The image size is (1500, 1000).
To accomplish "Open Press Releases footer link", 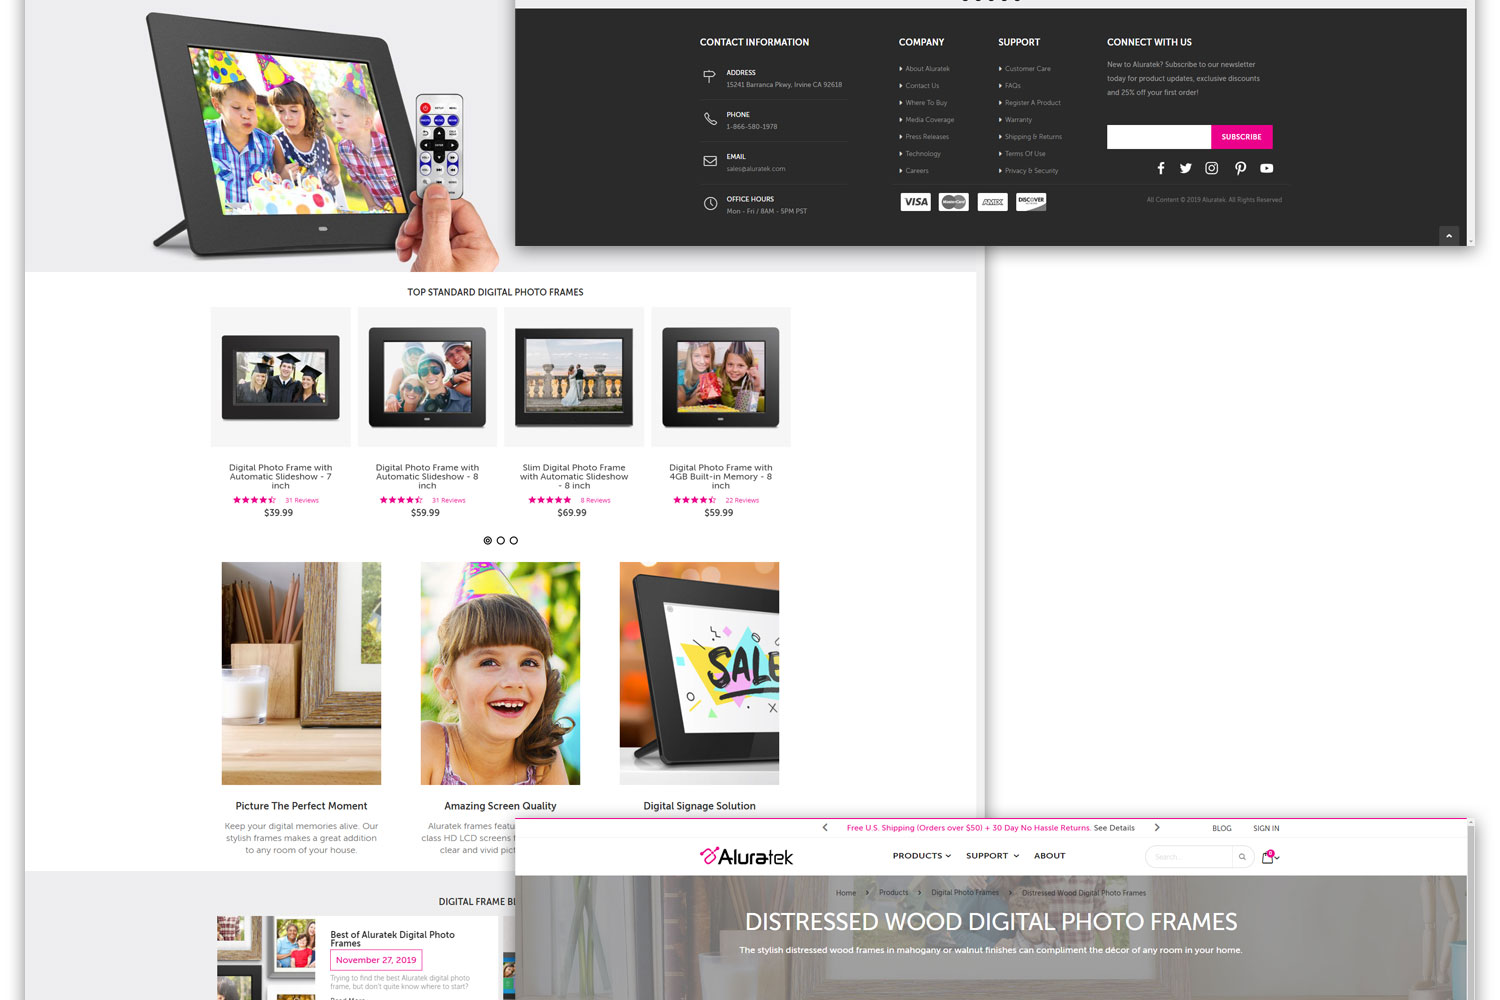I will (927, 137).
